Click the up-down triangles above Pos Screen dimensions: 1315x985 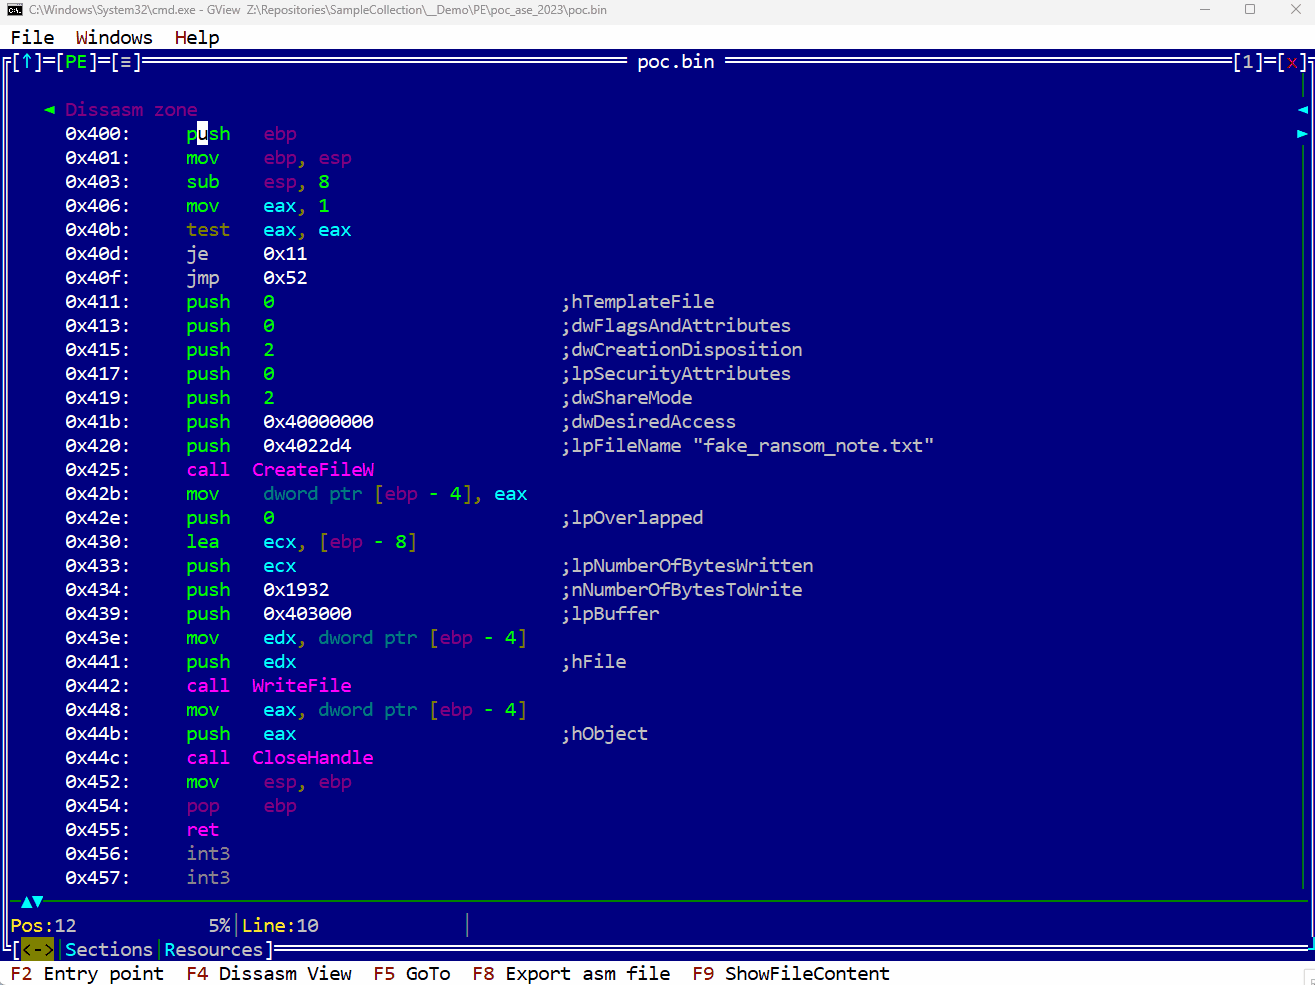click(x=32, y=902)
